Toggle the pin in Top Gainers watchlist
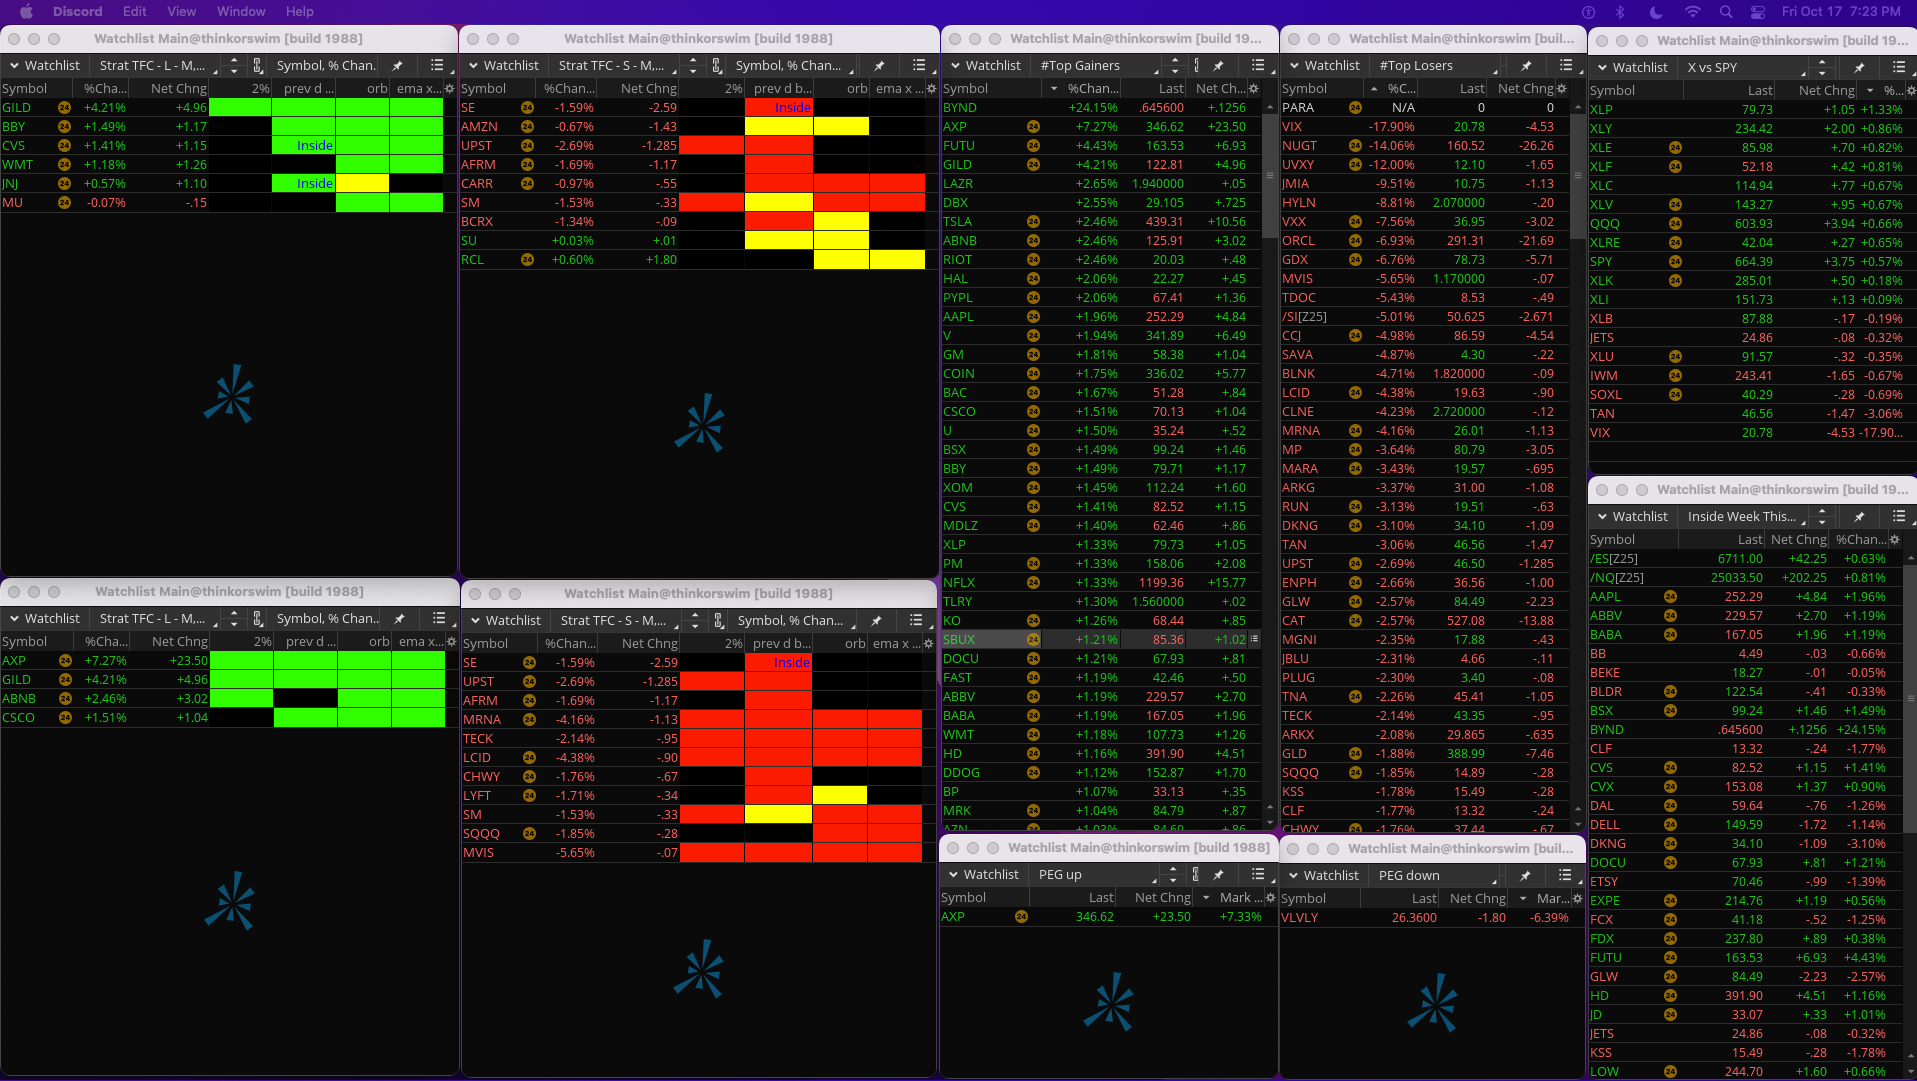The image size is (1917, 1081). [x=1219, y=65]
